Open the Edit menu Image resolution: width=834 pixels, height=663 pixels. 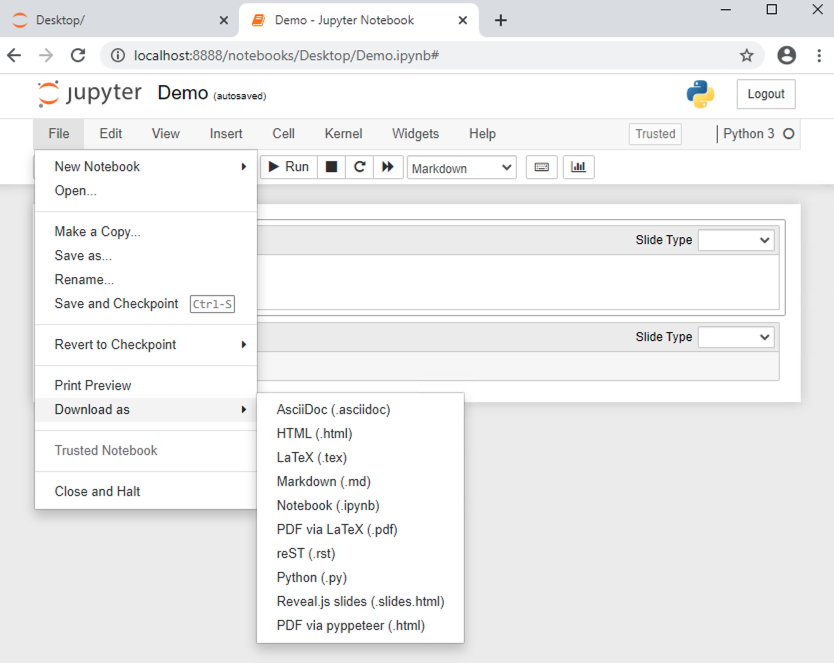pos(111,134)
